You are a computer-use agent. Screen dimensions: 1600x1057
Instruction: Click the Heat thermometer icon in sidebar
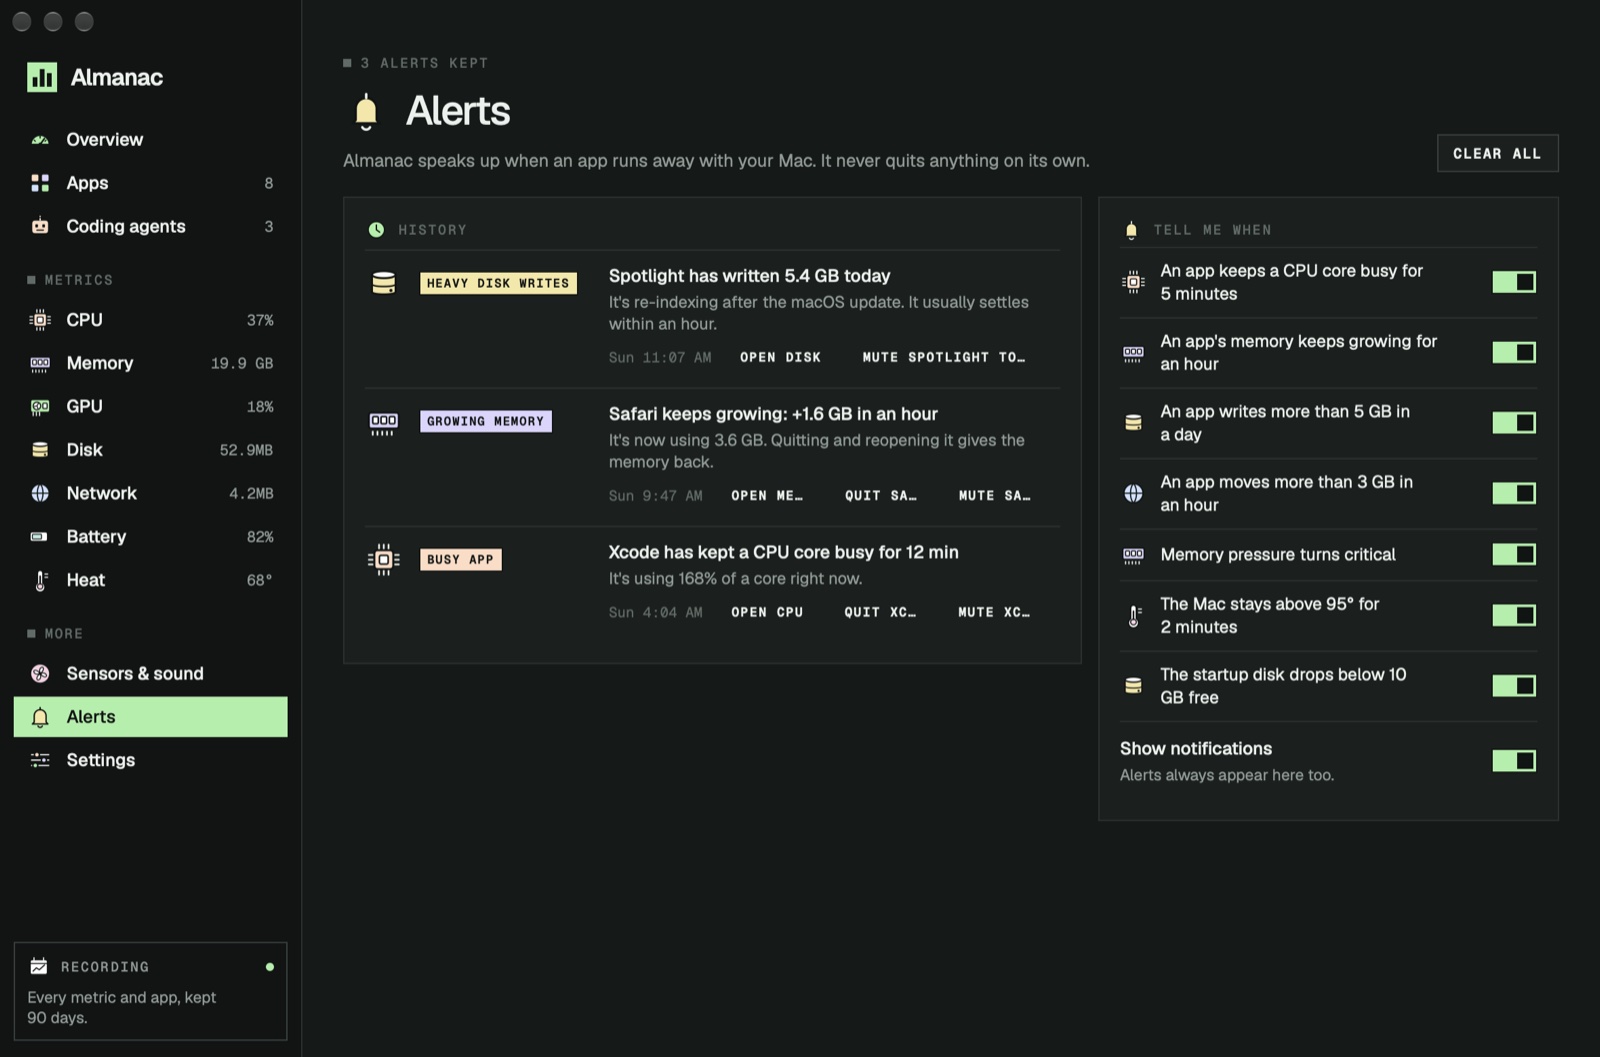[x=40, y=580]
